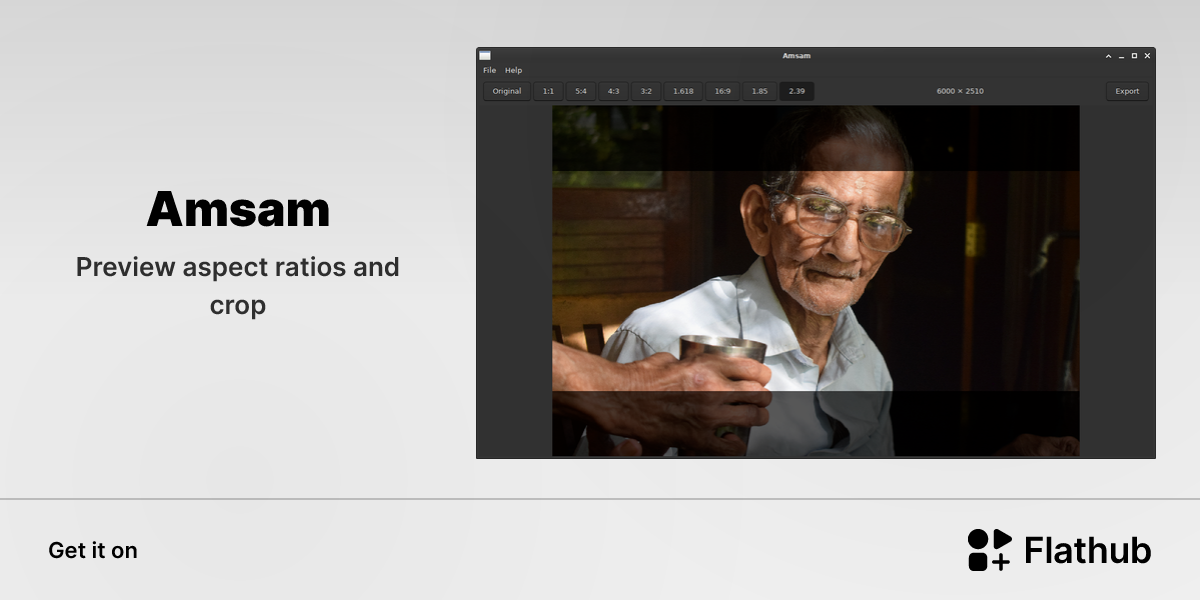The width and height of the screenshot is (1200, 600).
Task: Toggle the 2.39 aspect ratio button
Action: click(x=797, y=92)
